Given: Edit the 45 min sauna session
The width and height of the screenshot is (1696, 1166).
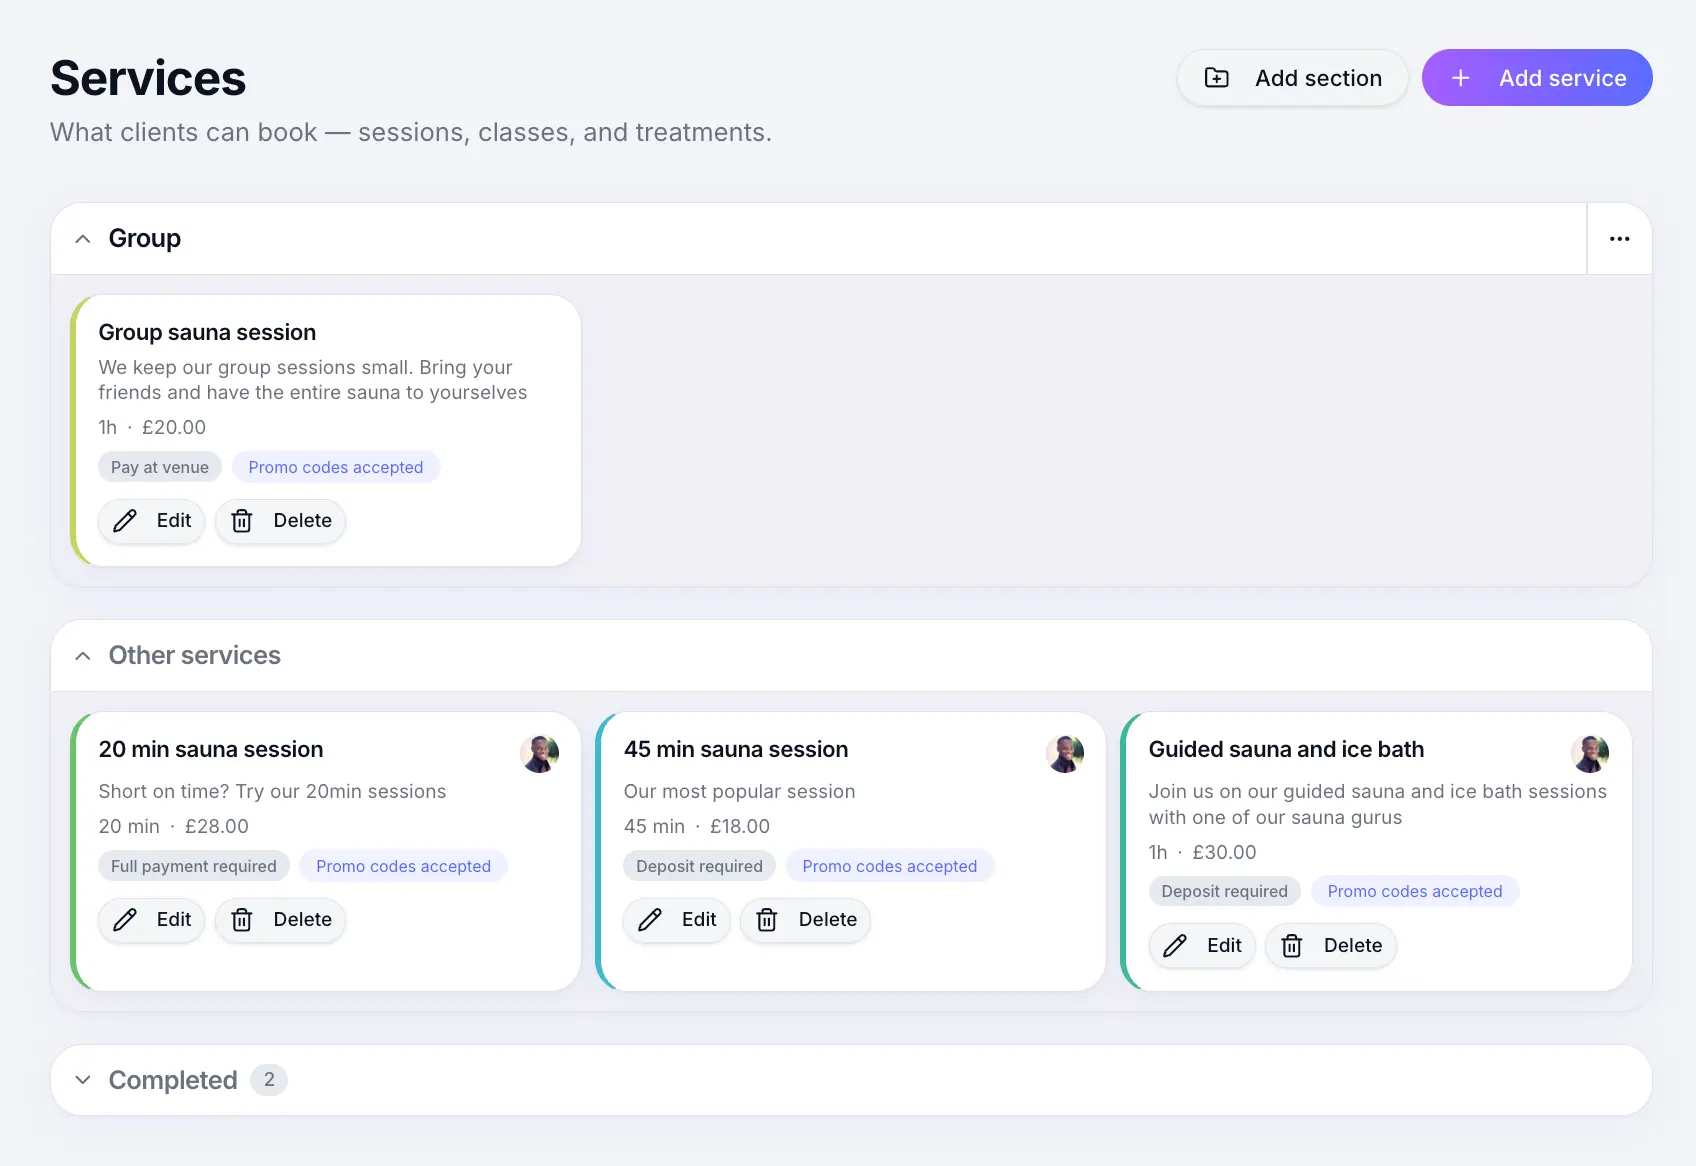Looking at the screenshot, I should [x=677, y=920].
